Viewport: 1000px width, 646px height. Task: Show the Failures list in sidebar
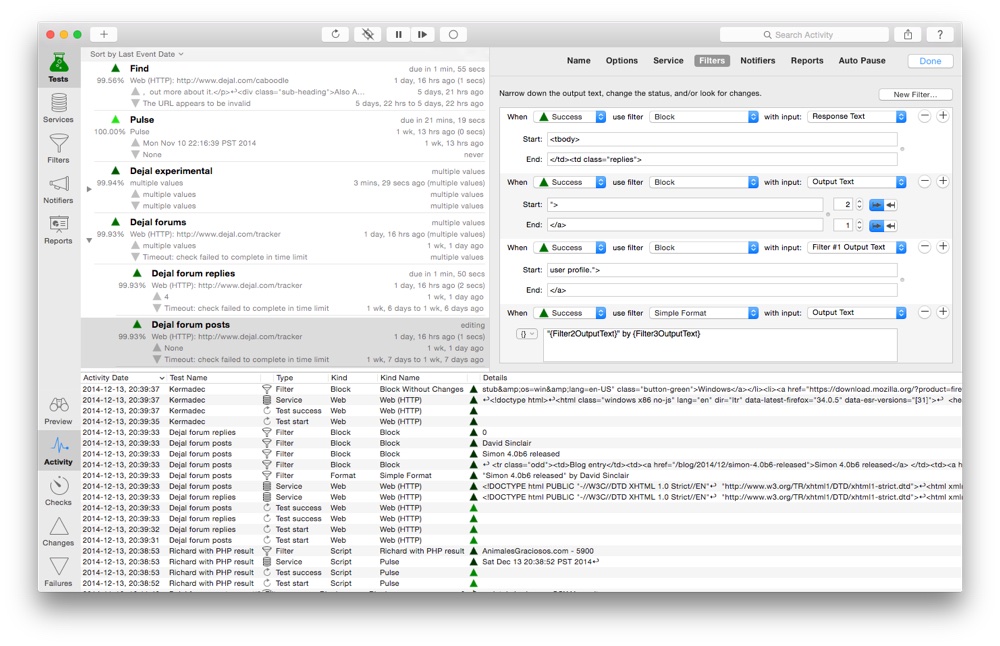(x=58, y=571)
